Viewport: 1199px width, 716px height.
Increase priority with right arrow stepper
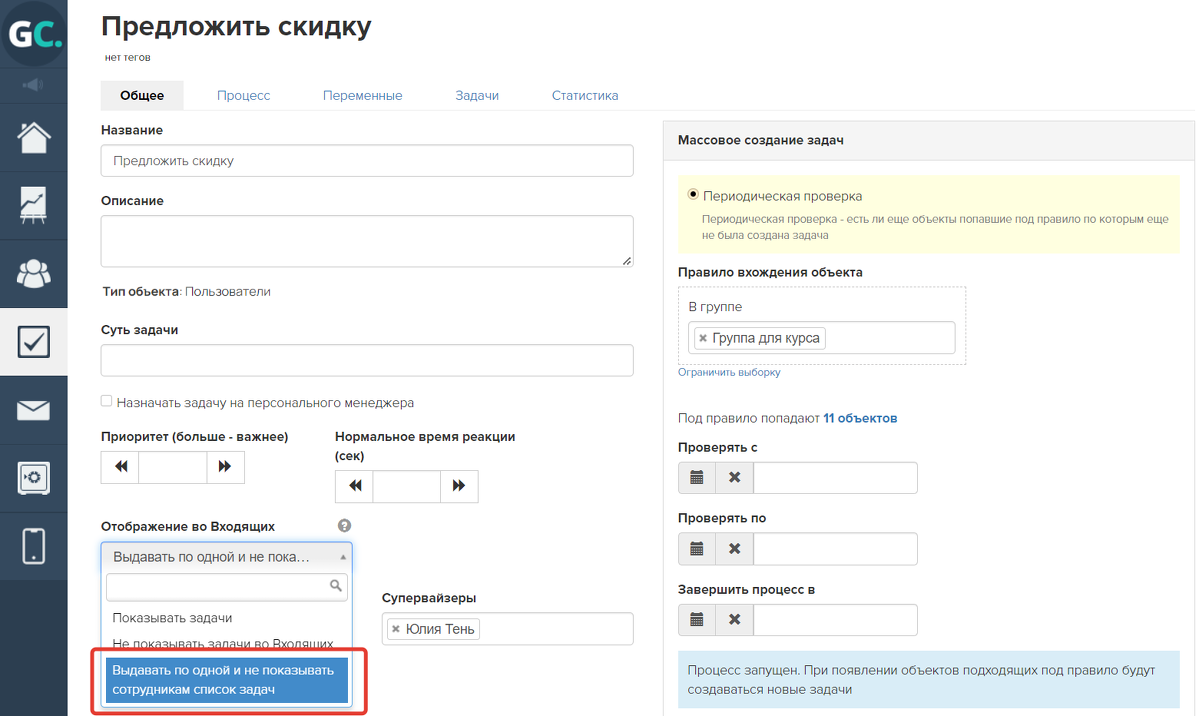point(225,467)
